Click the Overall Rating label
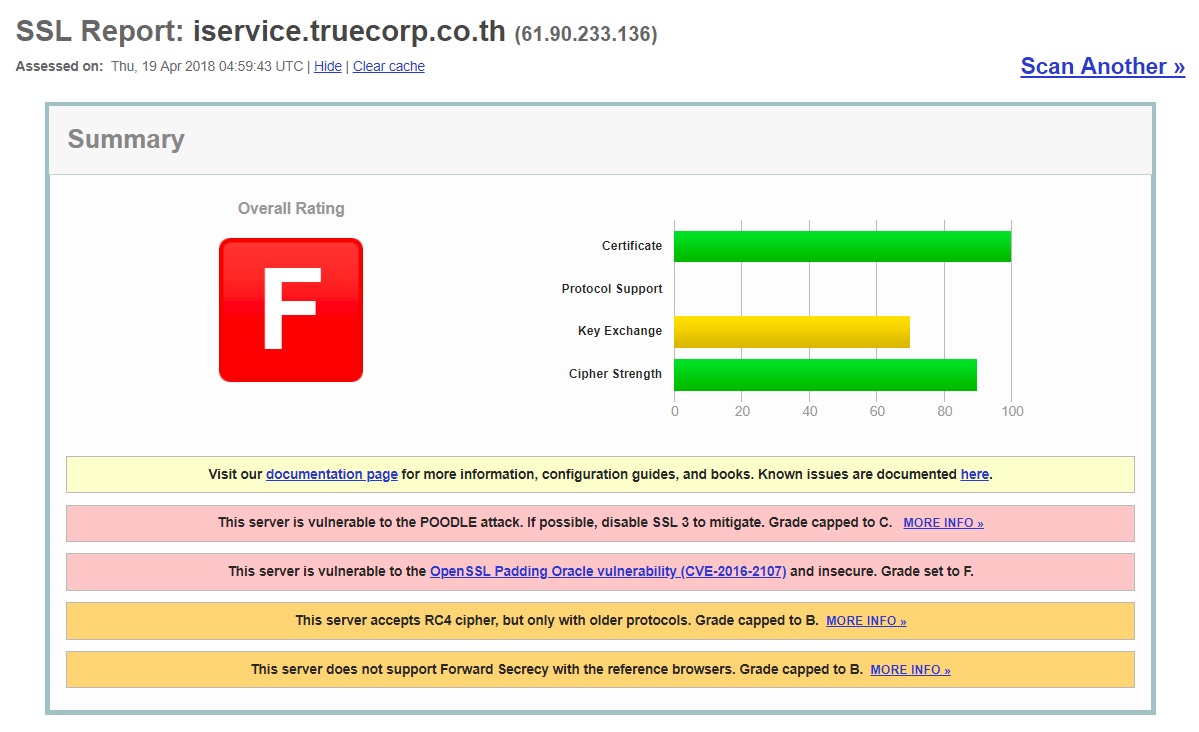This screenshot has width=1199, height=732. pos(291,208)
